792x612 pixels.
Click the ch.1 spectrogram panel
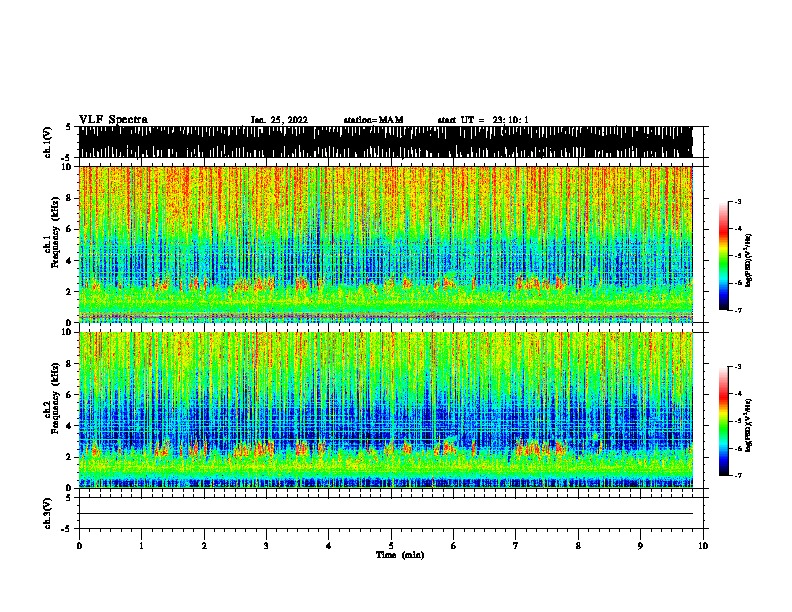pyautogui.click(x=385, y=244)
